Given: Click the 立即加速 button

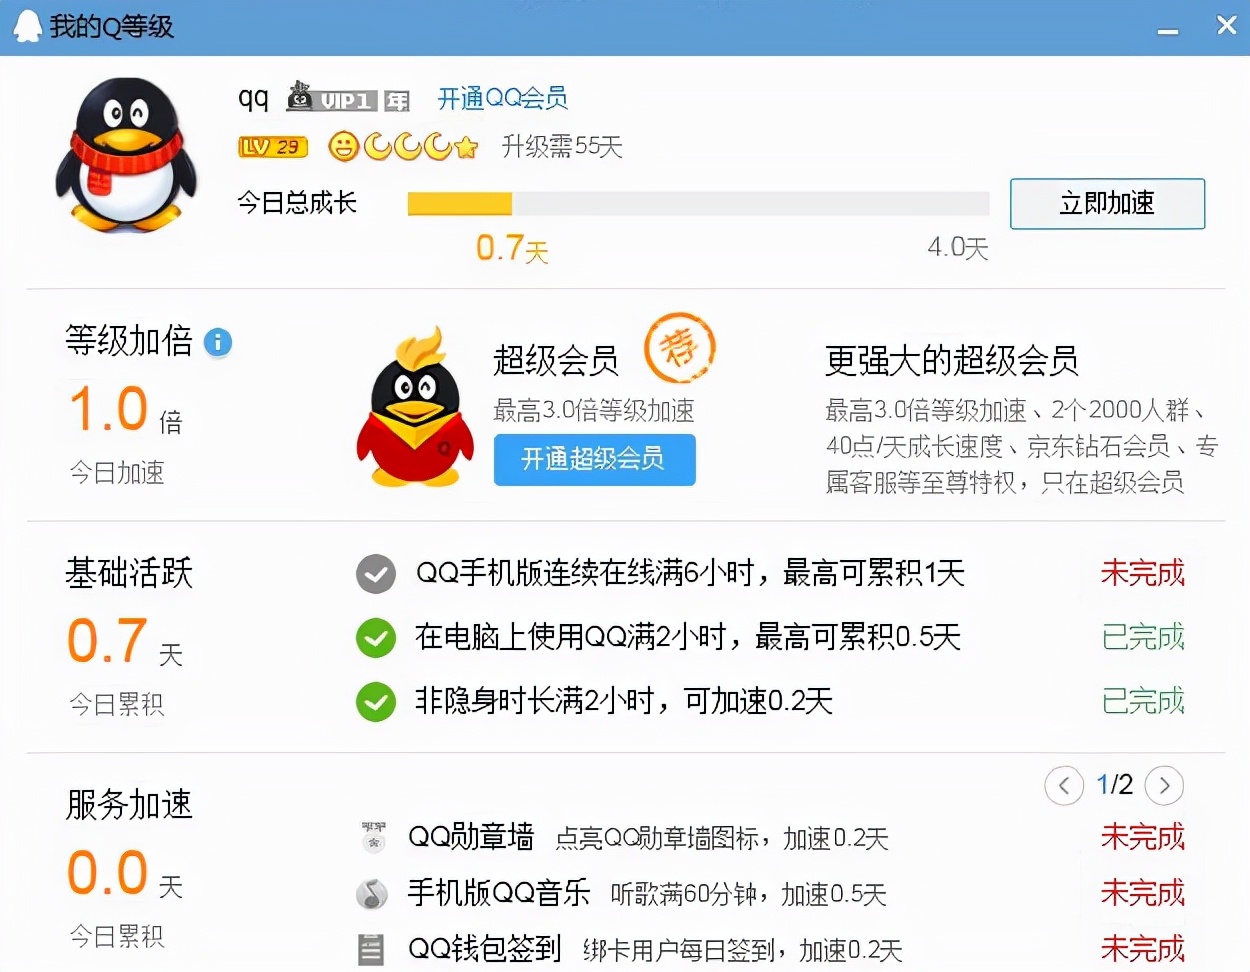Looking at the screenshot, I should pyautogui.click(x=1107, y=203).
